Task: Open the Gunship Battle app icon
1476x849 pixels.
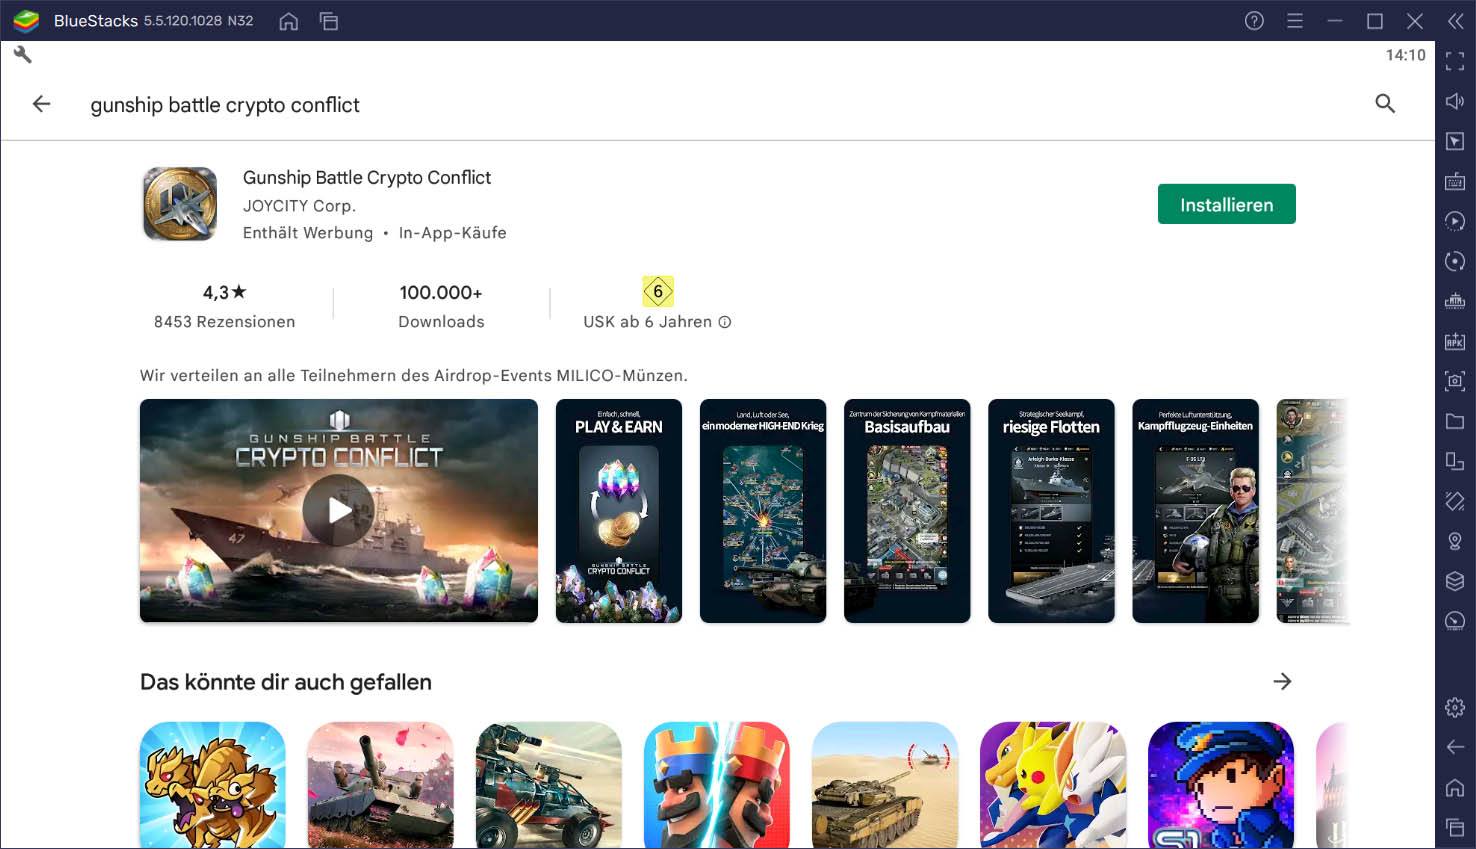Action: pyautogui.click(x=180, y=204)
